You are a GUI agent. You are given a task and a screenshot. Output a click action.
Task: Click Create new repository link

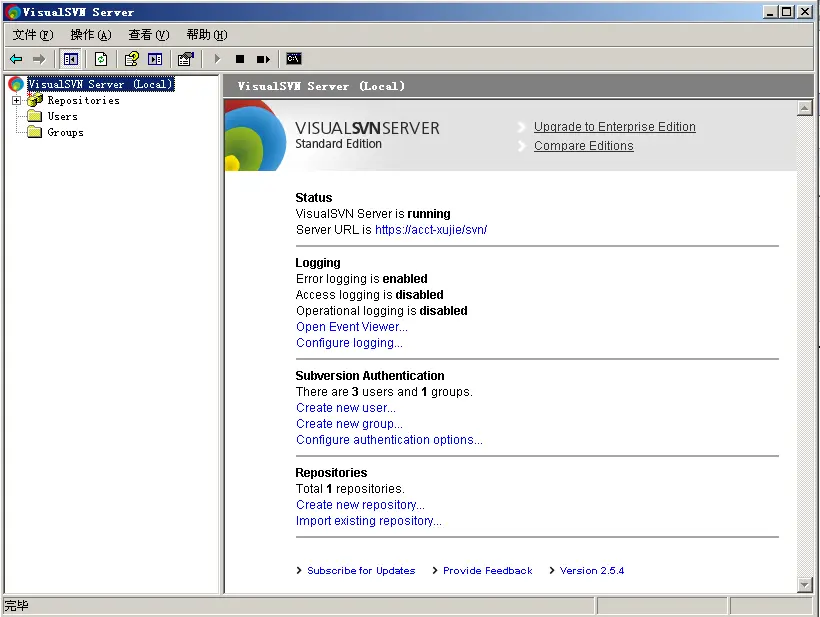pos(360,505)
